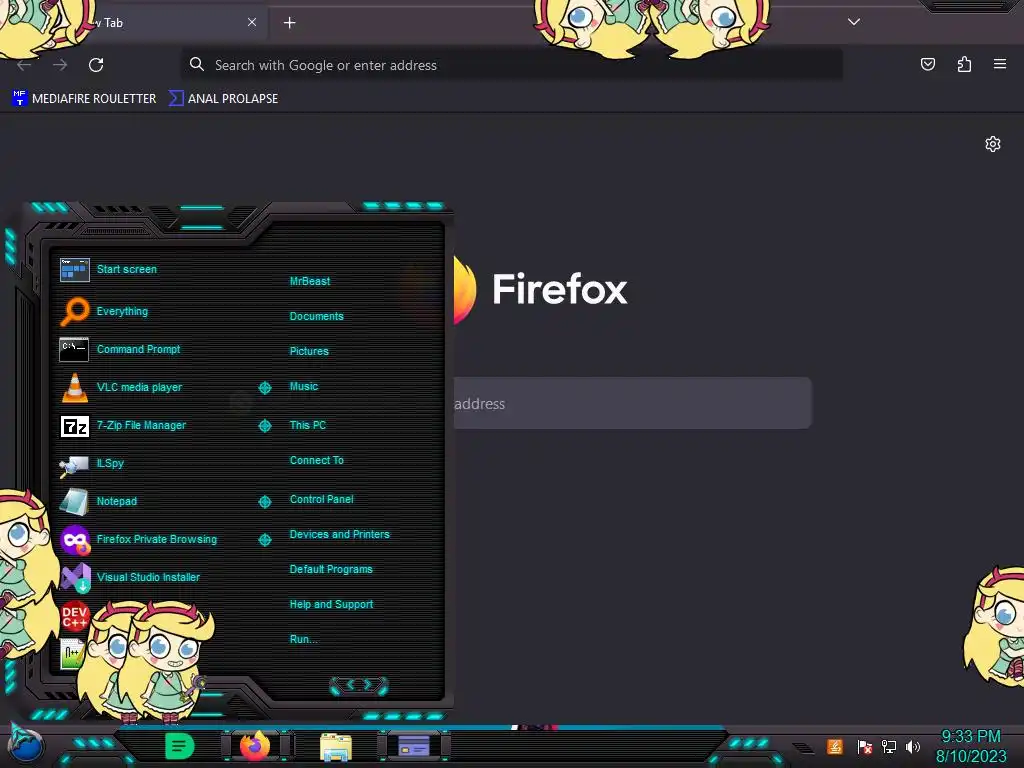This screenshot has height=768, width=1024.
Task: Open the Dev C++ red icon
Action: pos(74,616)
